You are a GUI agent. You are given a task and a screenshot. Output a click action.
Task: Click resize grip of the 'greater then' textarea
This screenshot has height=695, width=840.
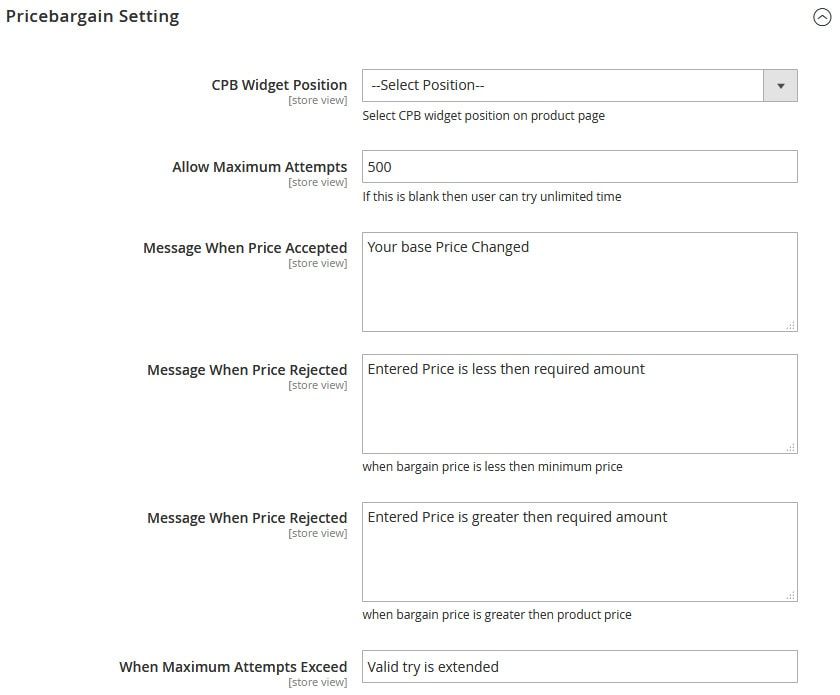790,594
